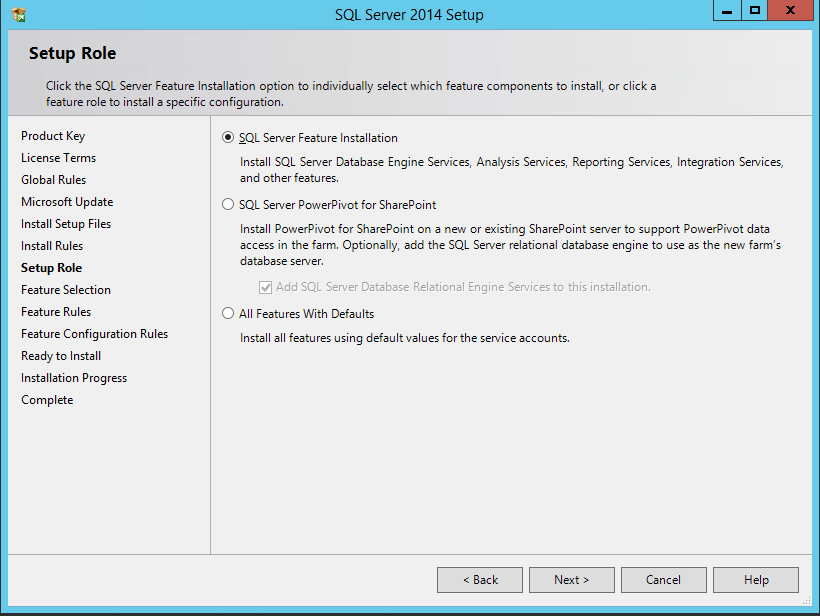Click the Product Key step in sidebar
820x616 pixels.
(x=53, y=136)
